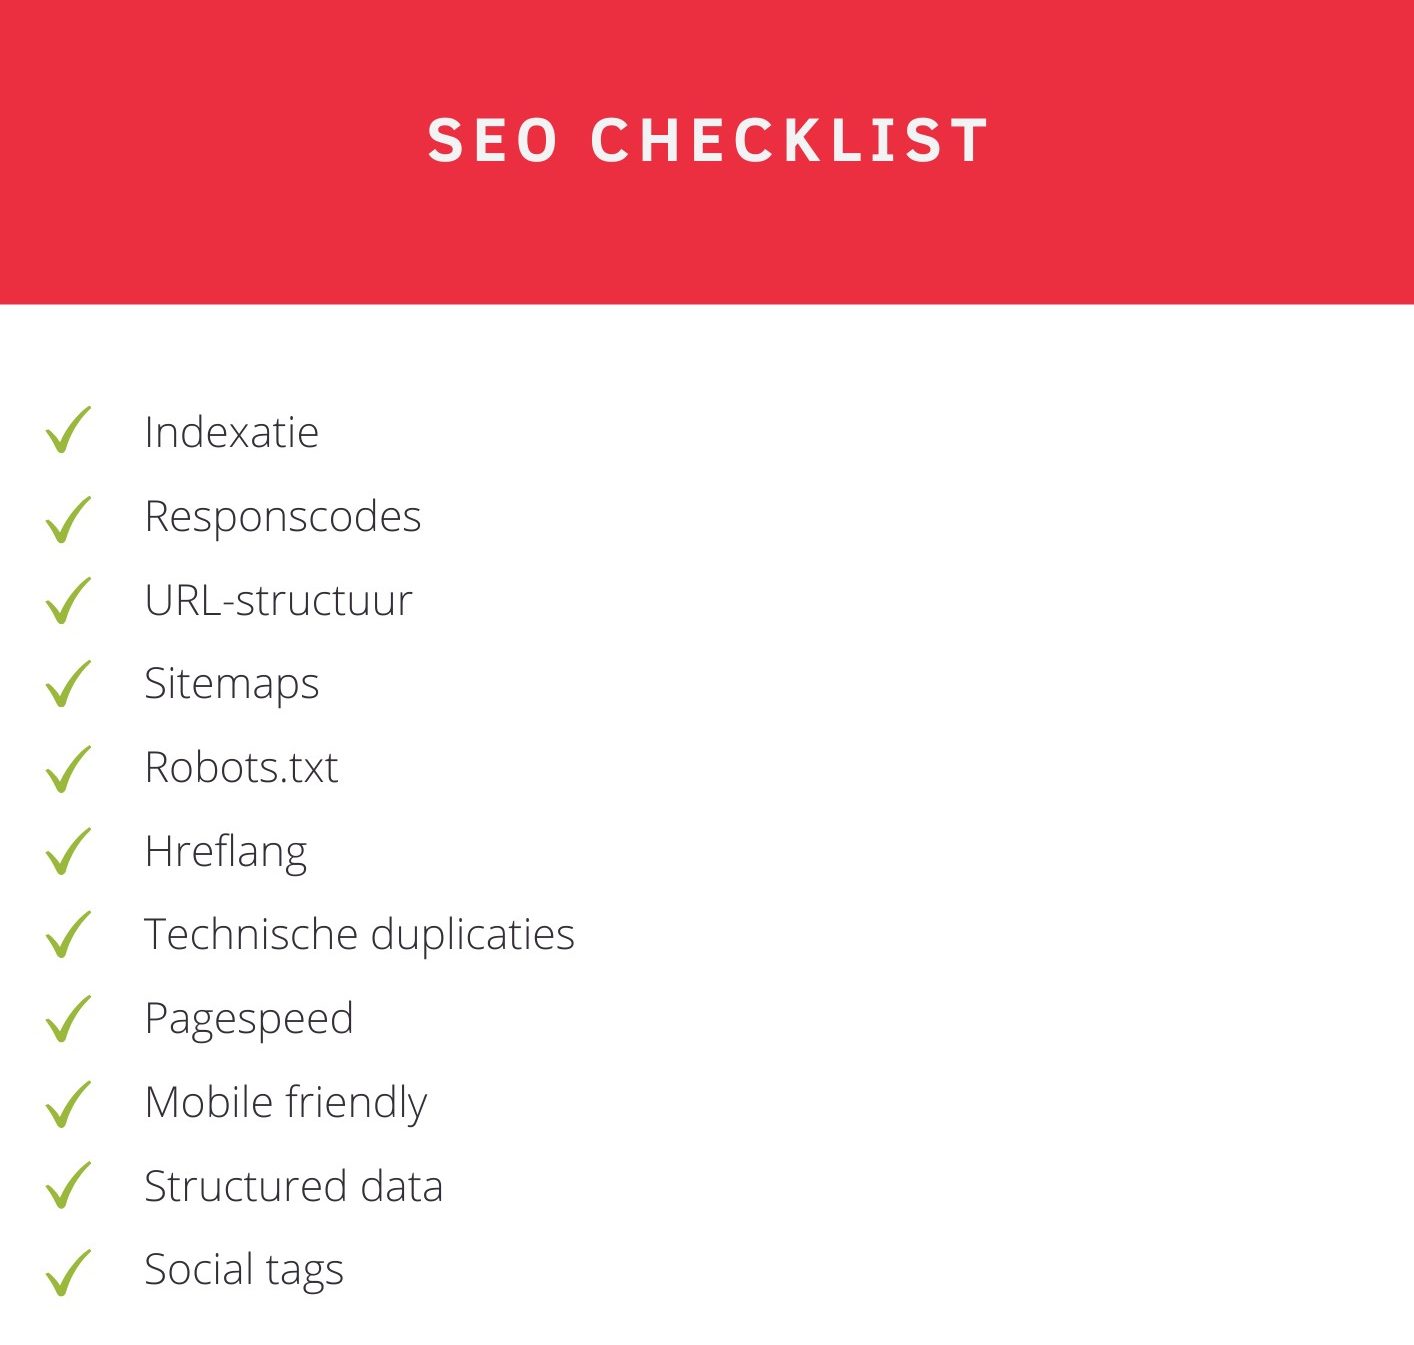Select the tick mark next to Hreflang

click(x=68, y=852)
